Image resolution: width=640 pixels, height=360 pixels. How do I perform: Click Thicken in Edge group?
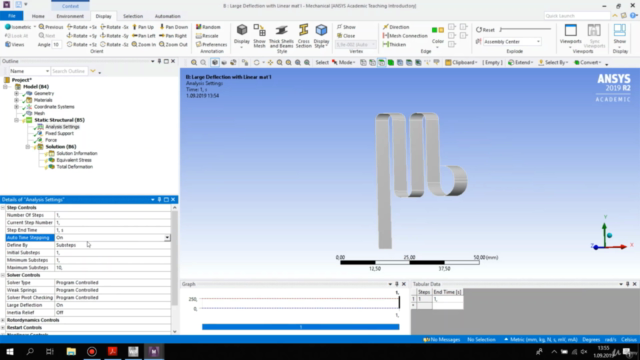coord(394,44)
